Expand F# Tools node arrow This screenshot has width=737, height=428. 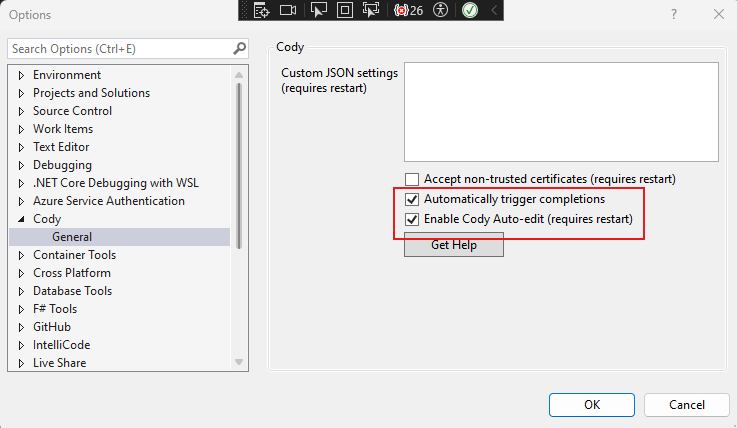coord(21,309)
